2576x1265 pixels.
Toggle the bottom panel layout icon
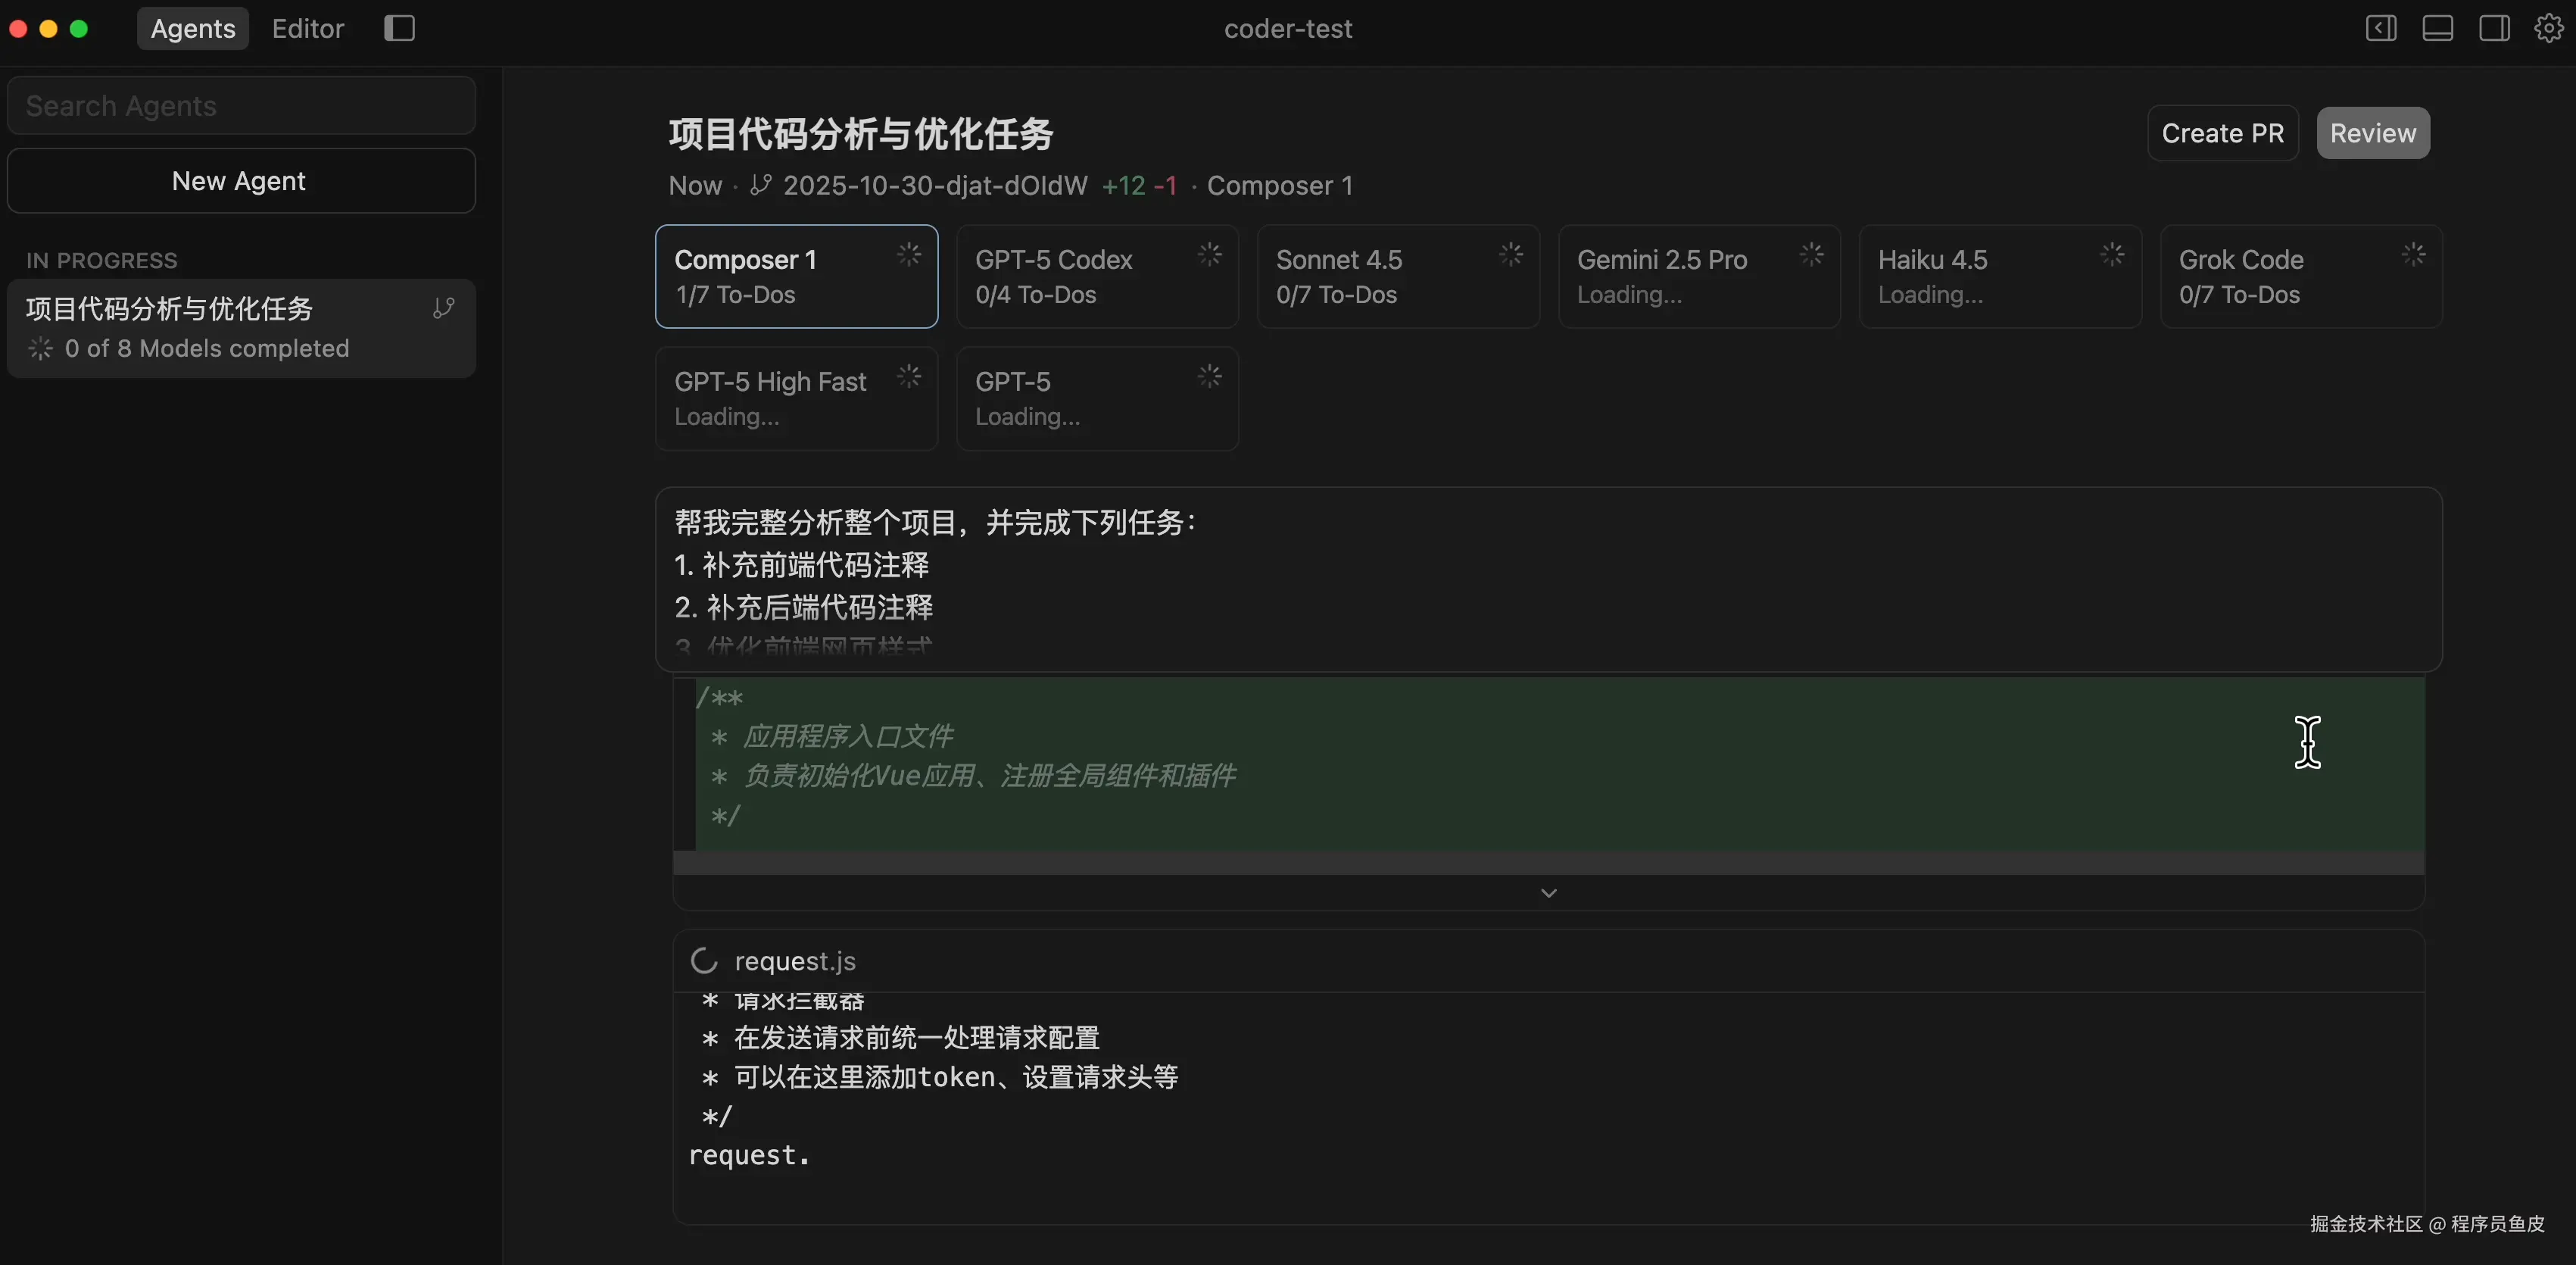coord(2437,28)
